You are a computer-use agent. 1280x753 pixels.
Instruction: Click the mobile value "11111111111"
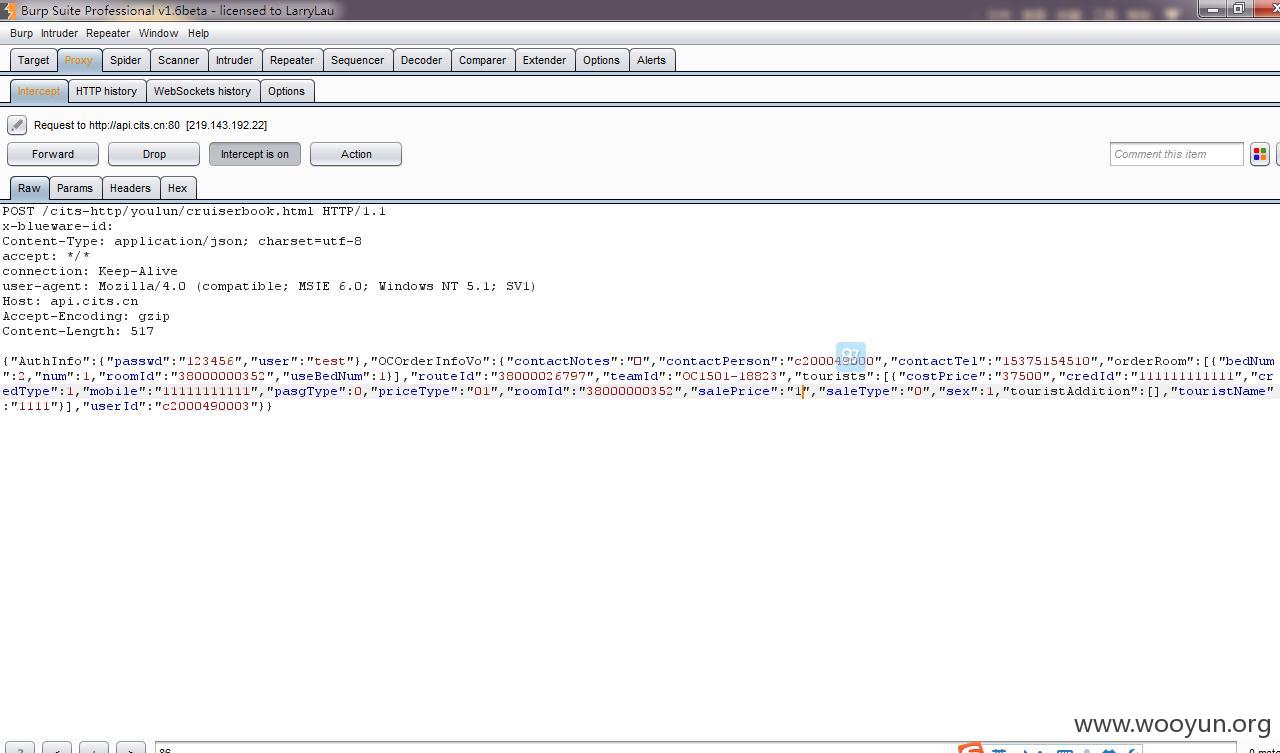point(206,391)
